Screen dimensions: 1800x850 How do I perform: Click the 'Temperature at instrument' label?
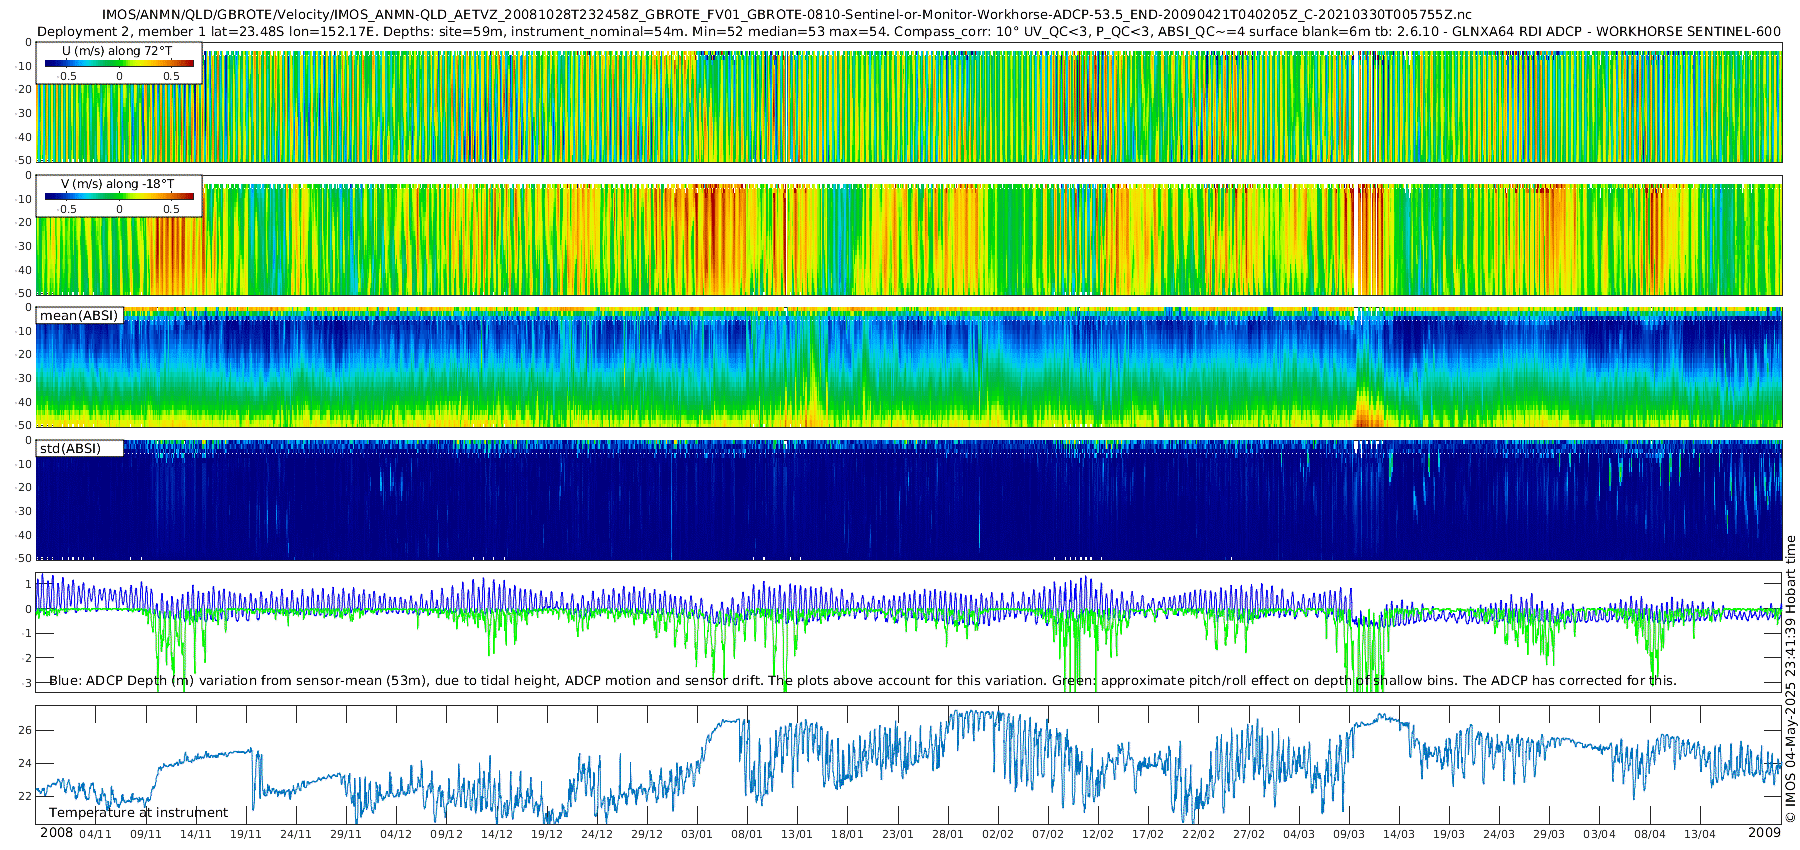138,812
